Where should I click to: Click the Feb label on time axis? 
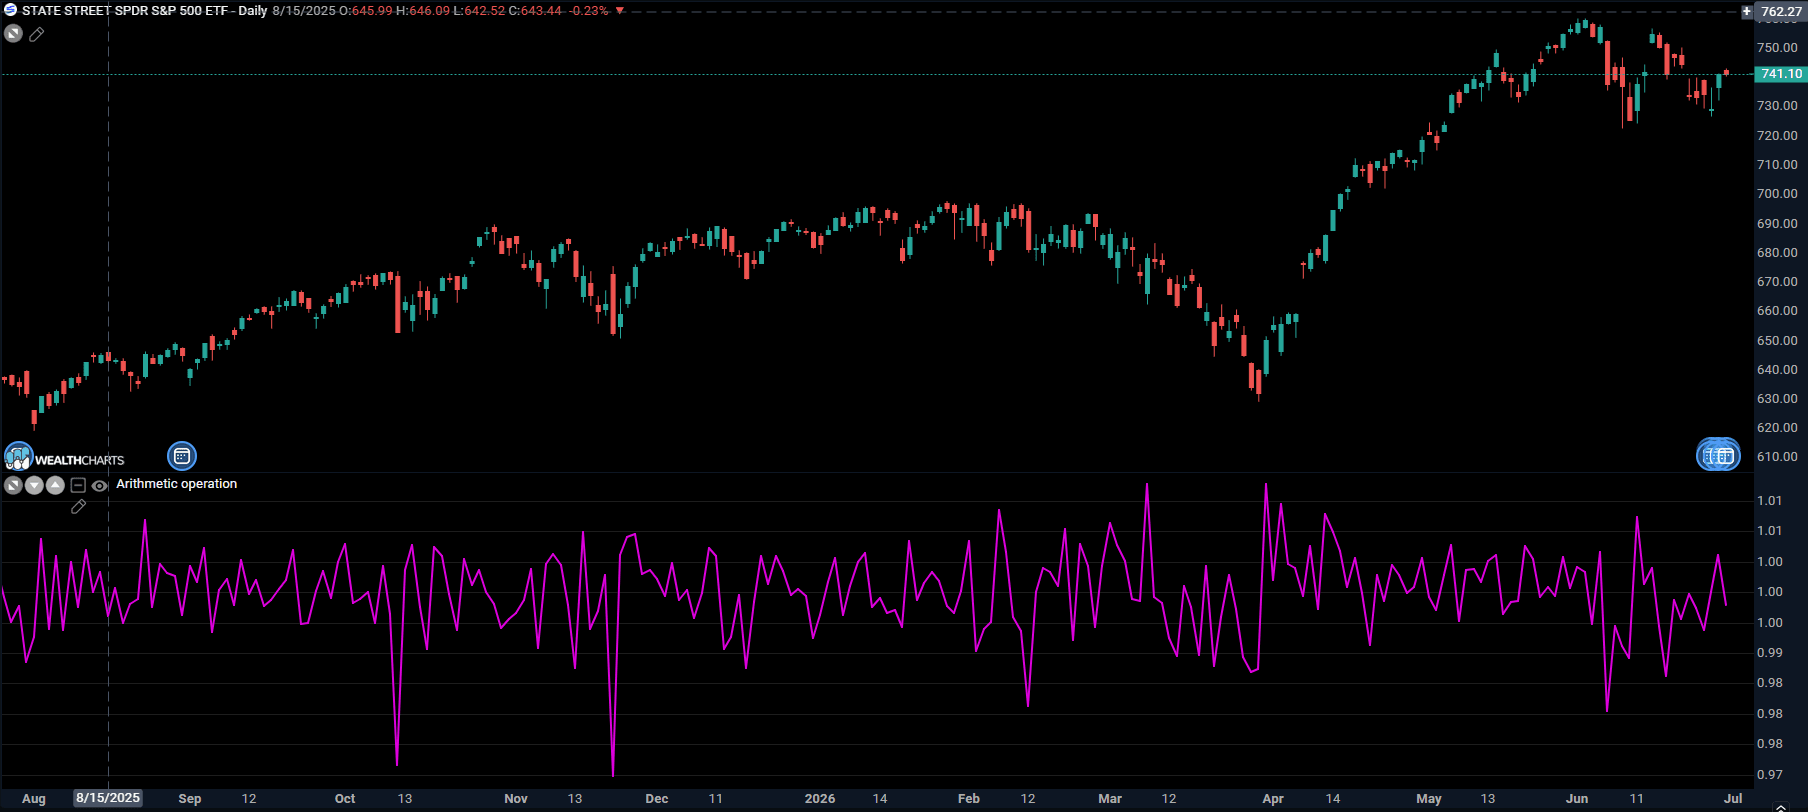(969, 799)
